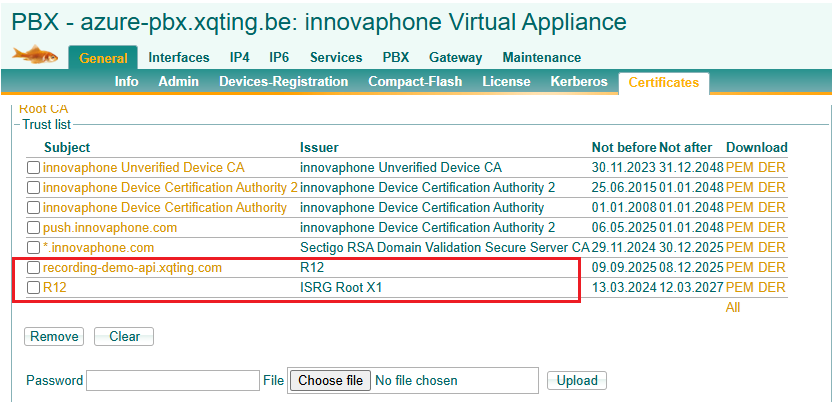Focus the Password input field
The image size is (832, 402).
[x=173, y=380]
